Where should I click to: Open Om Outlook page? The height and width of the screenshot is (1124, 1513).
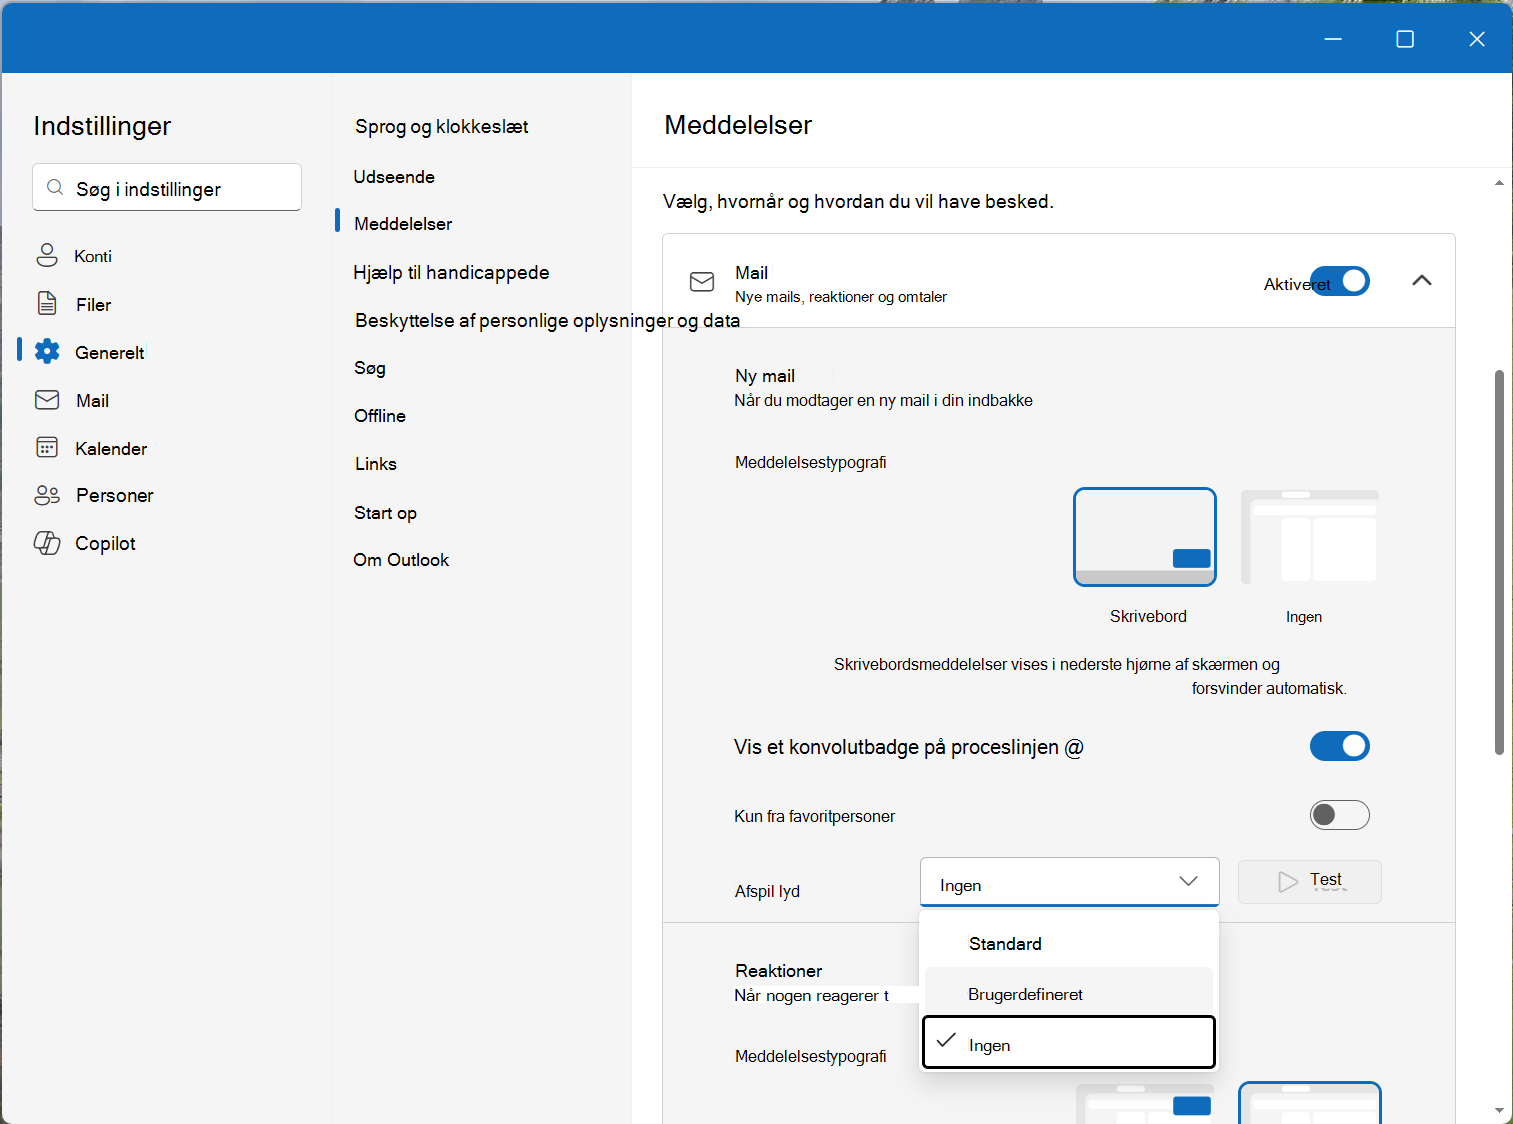(x=401, y=559)
